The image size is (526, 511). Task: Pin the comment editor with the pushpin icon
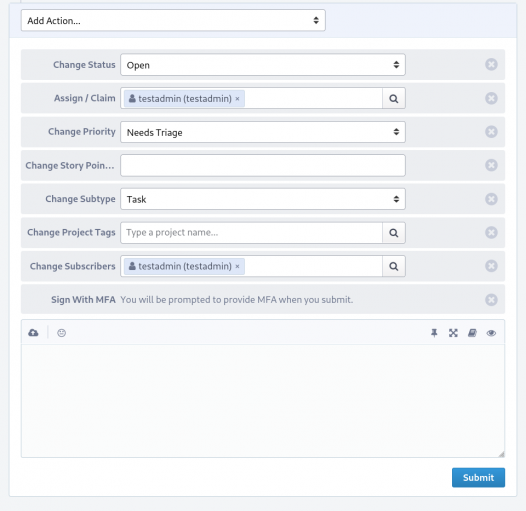(x=434, y=333)
